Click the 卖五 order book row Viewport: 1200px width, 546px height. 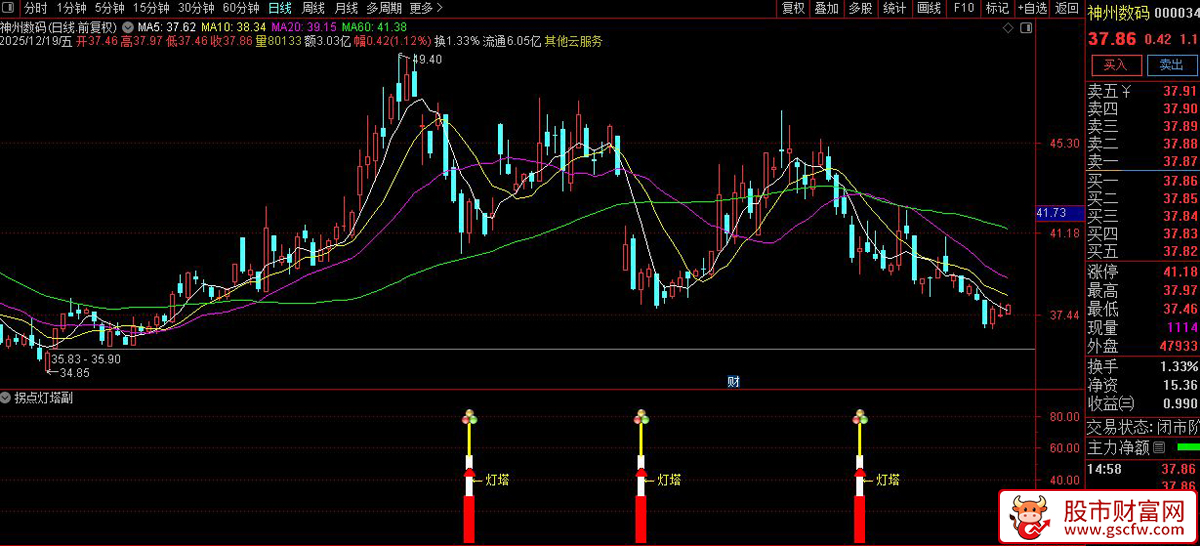point(1143,91)
